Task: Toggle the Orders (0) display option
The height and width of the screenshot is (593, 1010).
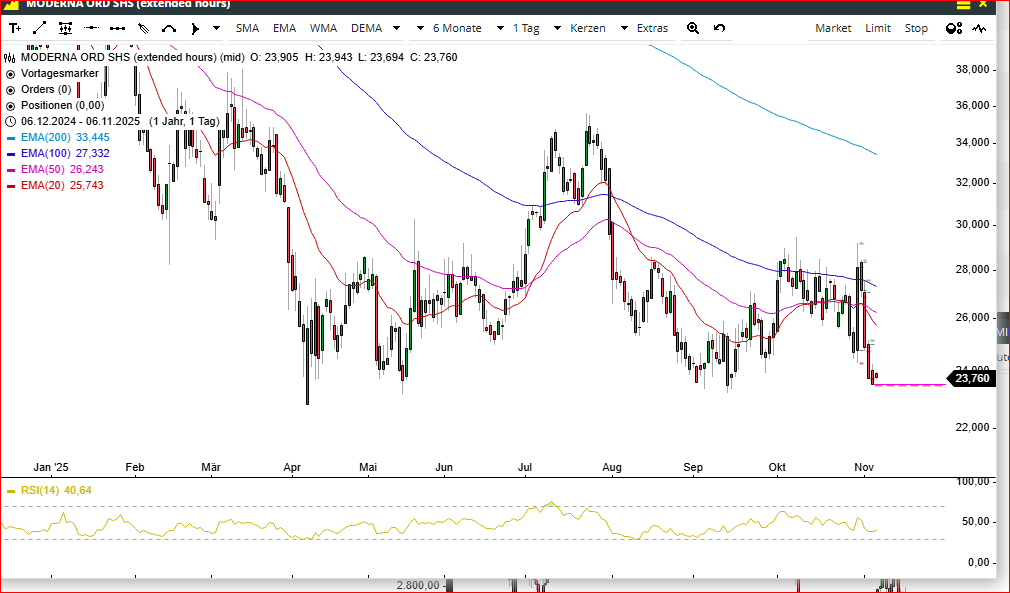Action: [11, 89]
